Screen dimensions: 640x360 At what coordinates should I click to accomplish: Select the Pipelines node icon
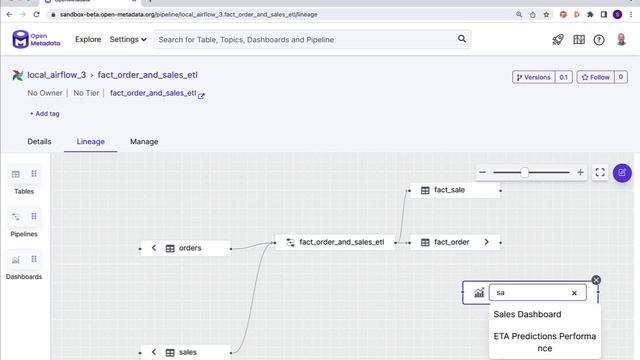(16, 217)
